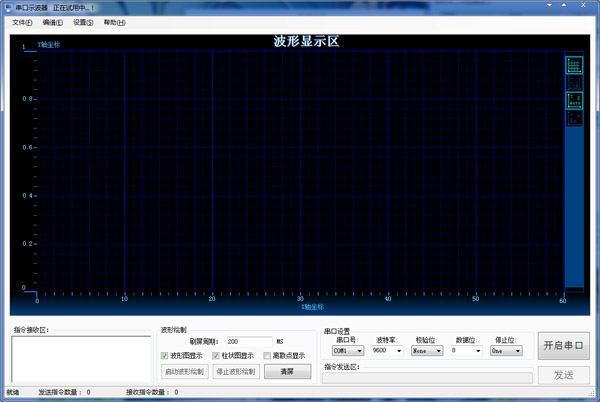The width and height of the screenshot is (600, 402).
Task: Click the axis icon below Auto icon
Action: point(574,118)
